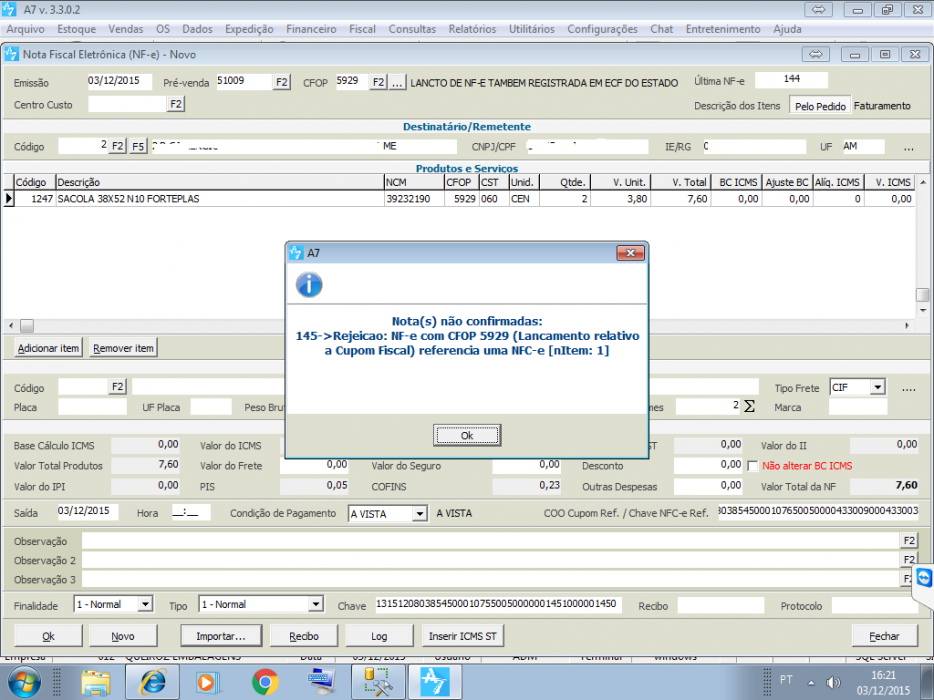Image resolution: width=934 pixels, height=700 pixels.
Task: Open the Windows Start orb
Action: pyautogui.click(x=24, y=682)
